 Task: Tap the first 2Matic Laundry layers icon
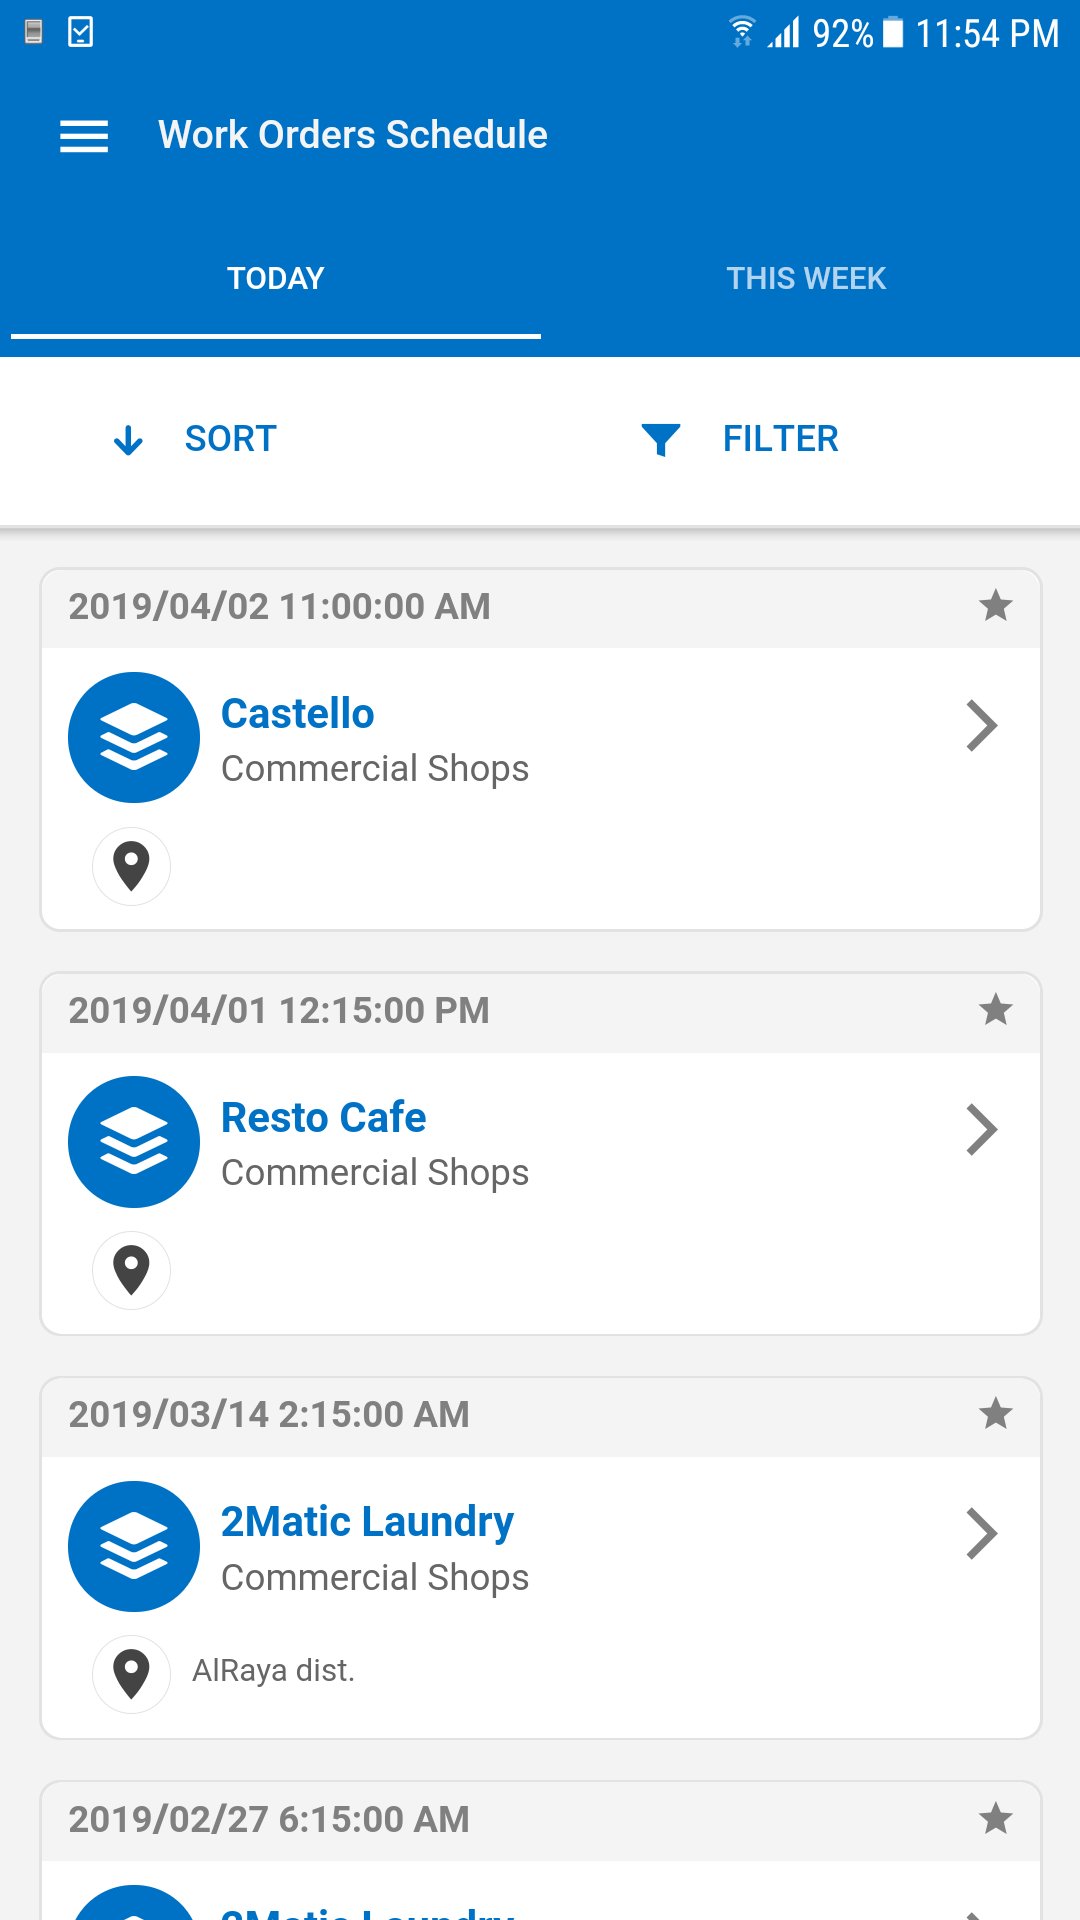click(x=134, y=1546)
